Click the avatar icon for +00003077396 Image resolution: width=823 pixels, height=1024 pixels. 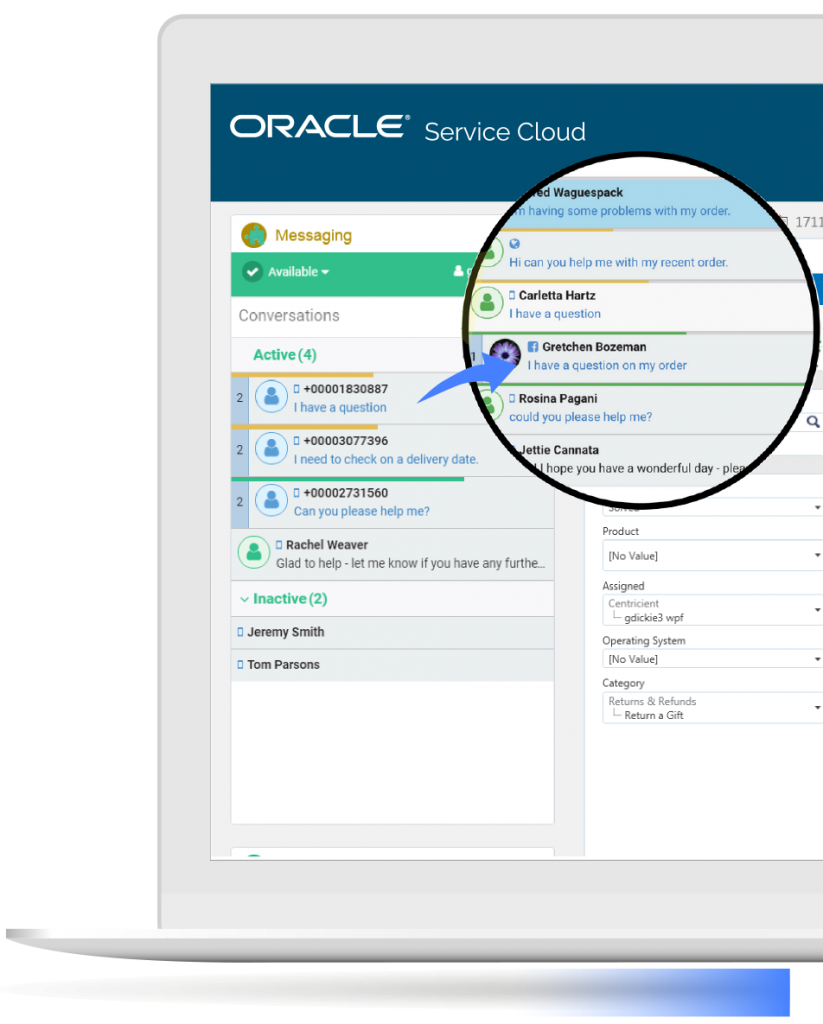(271, 449)
